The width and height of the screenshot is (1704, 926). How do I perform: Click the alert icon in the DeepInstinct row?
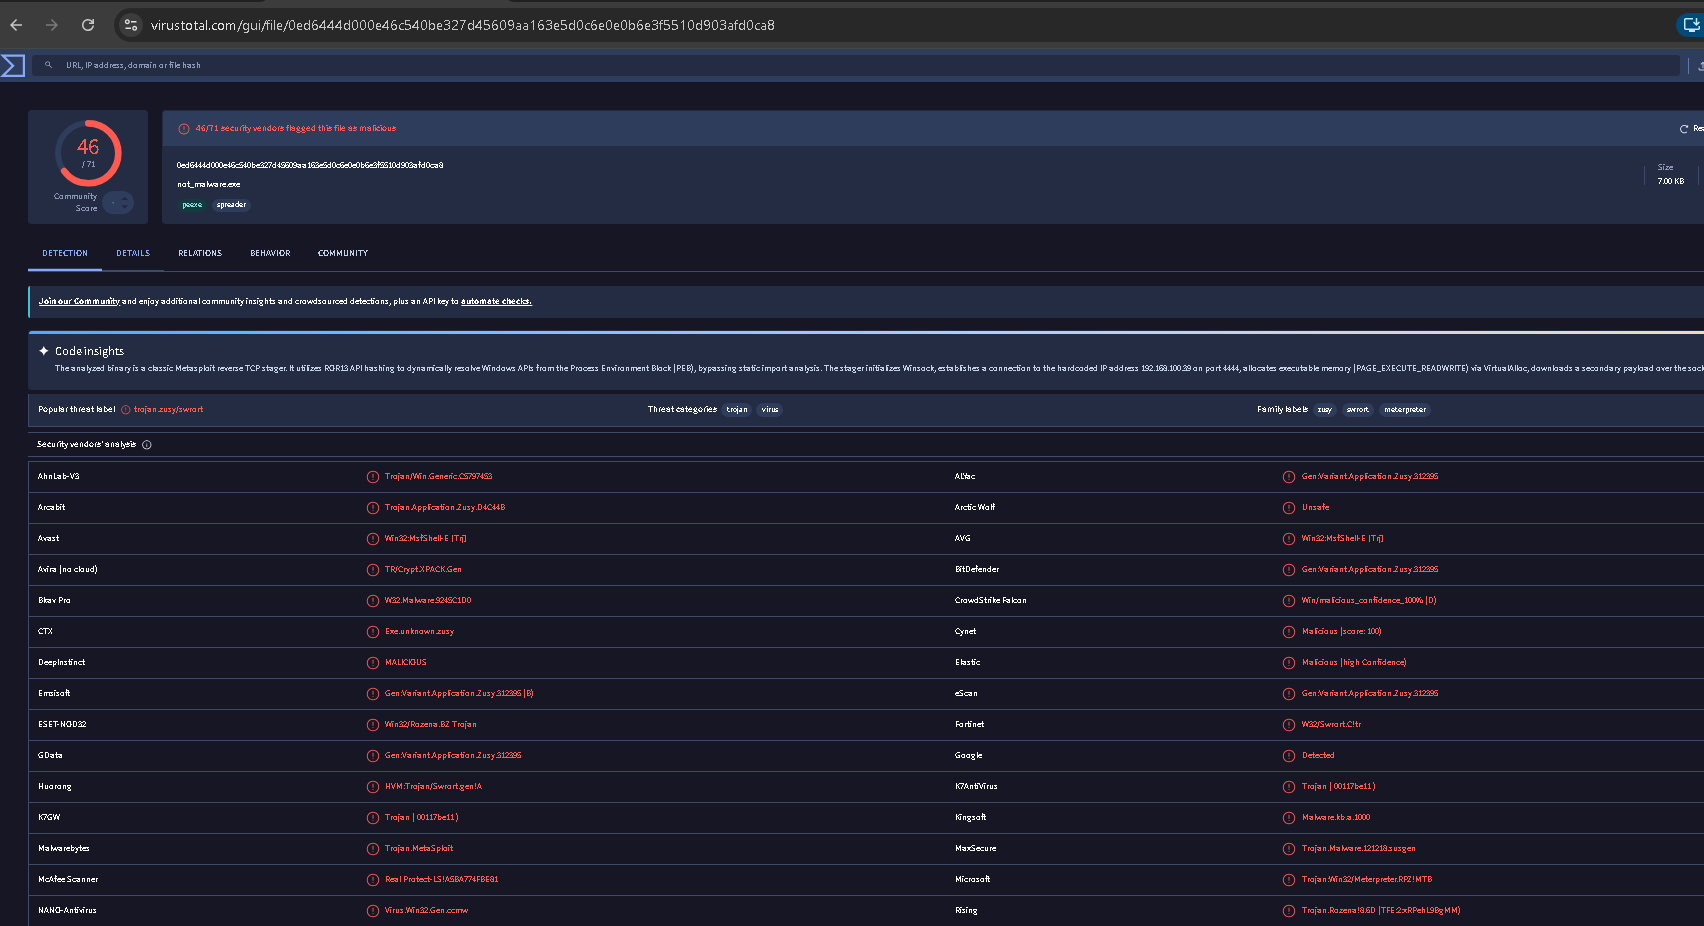coord(373,663)
